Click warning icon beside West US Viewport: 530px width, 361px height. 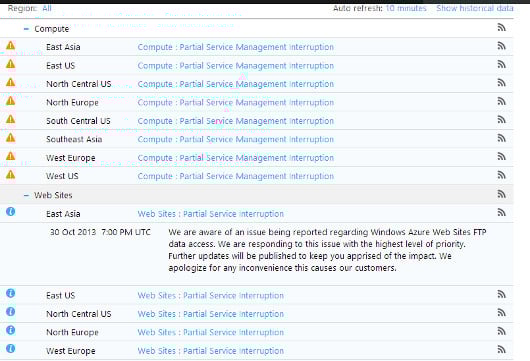[x=10, y=174]
